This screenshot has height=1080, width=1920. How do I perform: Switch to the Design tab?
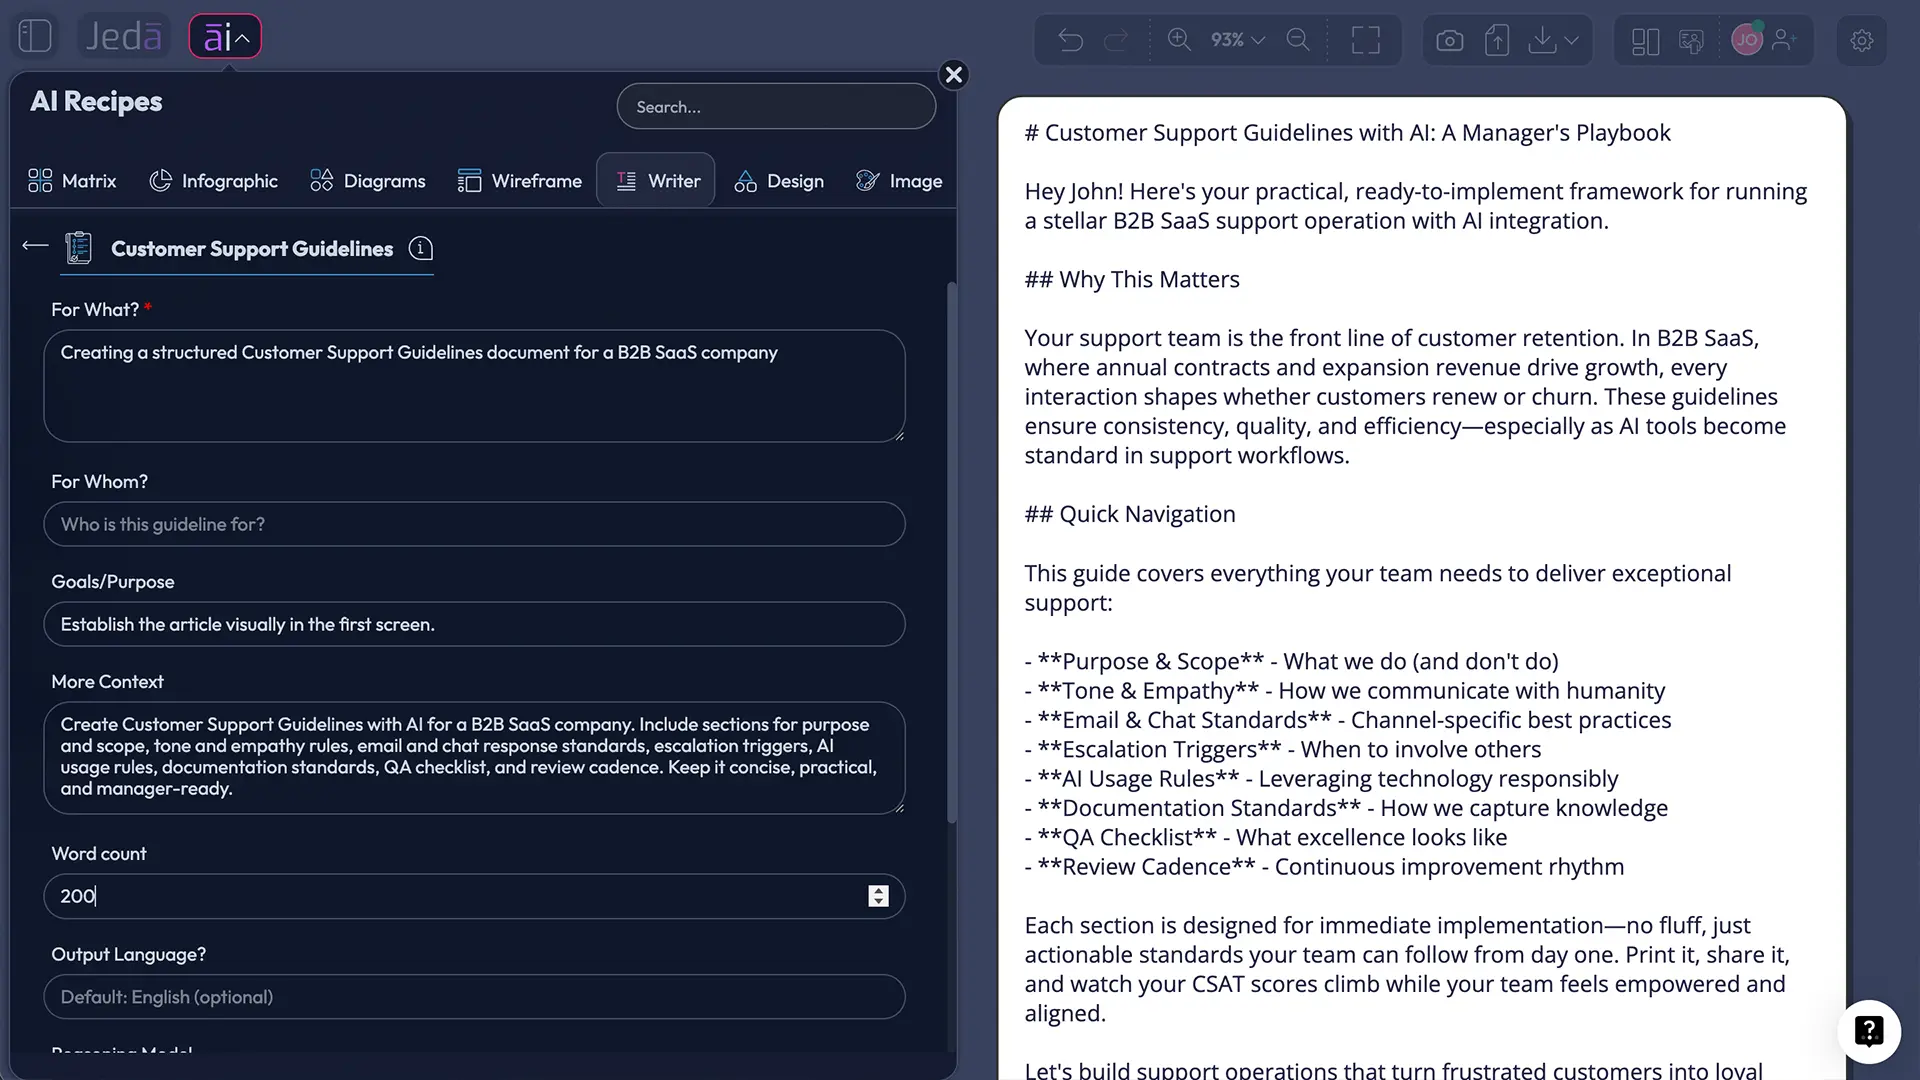[779, 181]
